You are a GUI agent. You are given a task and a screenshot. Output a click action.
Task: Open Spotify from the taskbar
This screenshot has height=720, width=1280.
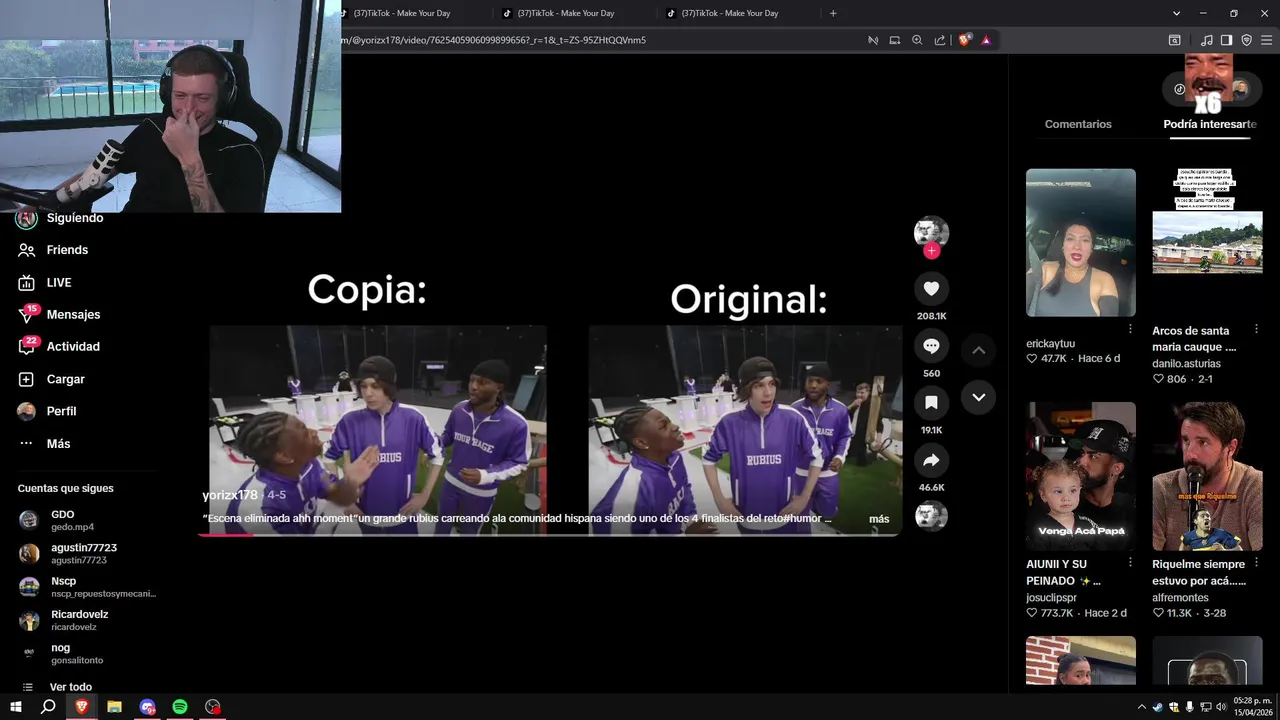click(180, 707)
